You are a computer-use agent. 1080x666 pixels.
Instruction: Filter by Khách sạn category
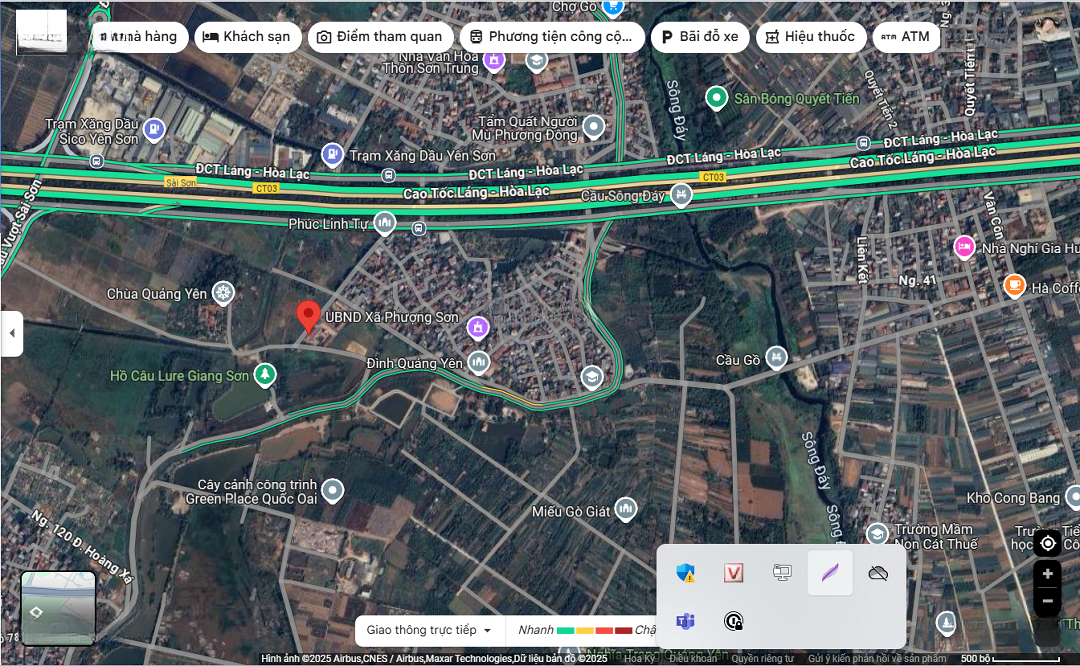[x=248, y=37]
